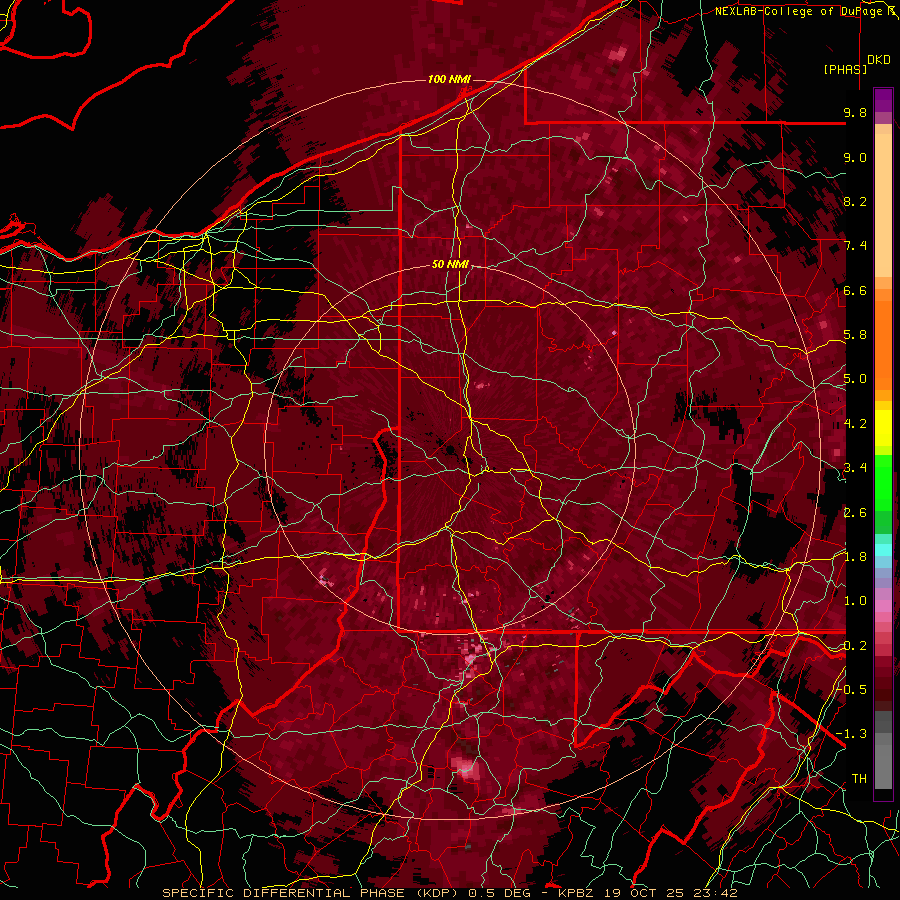This screenshot has width=900, height=900.
Task: Click the 3.4 scale label
Action: [x=855, y=468]
